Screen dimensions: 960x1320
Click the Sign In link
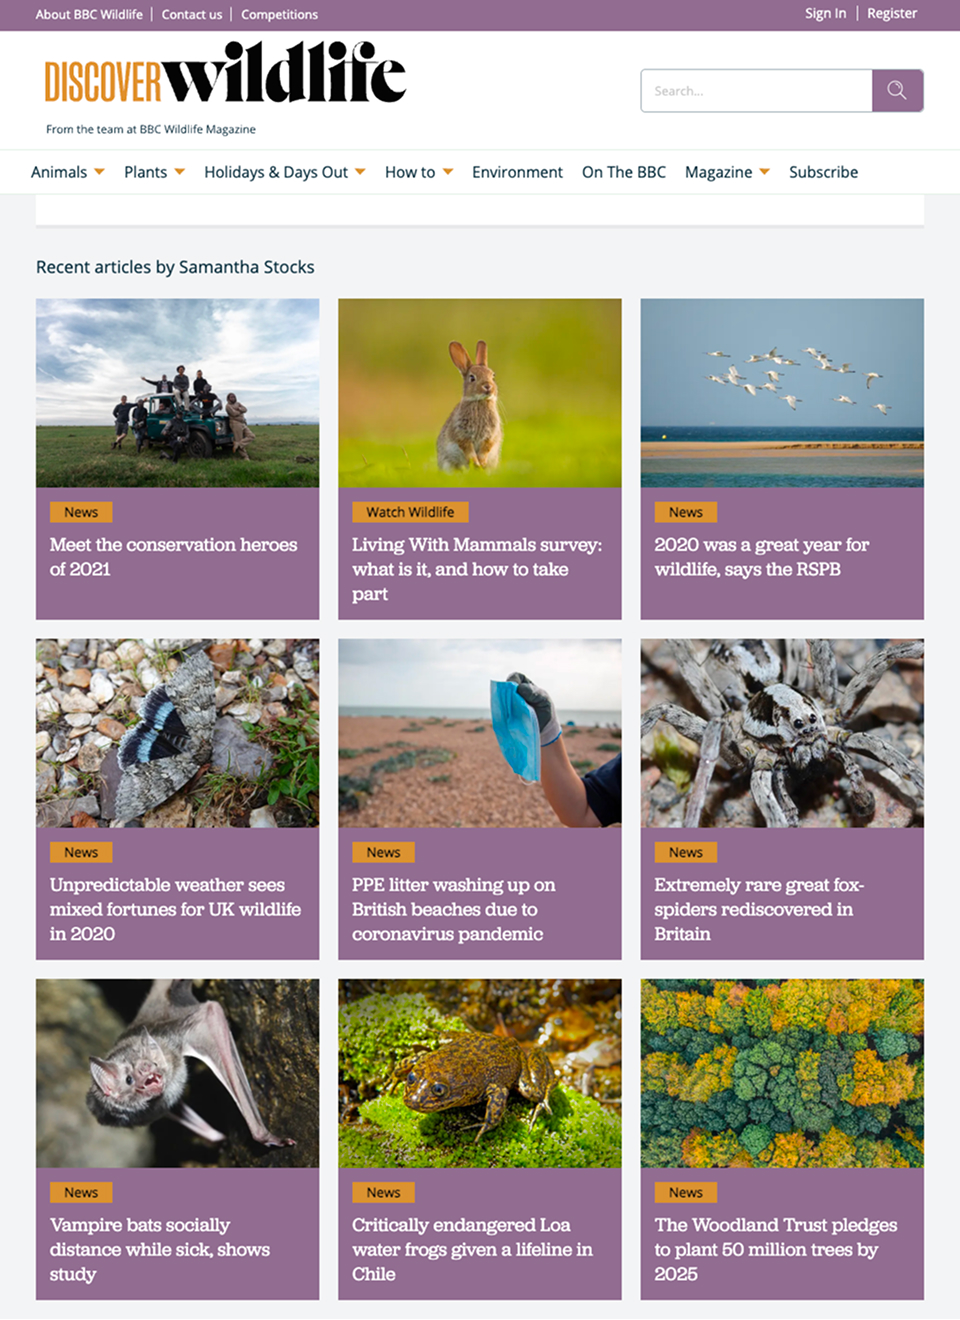[825, 14]
